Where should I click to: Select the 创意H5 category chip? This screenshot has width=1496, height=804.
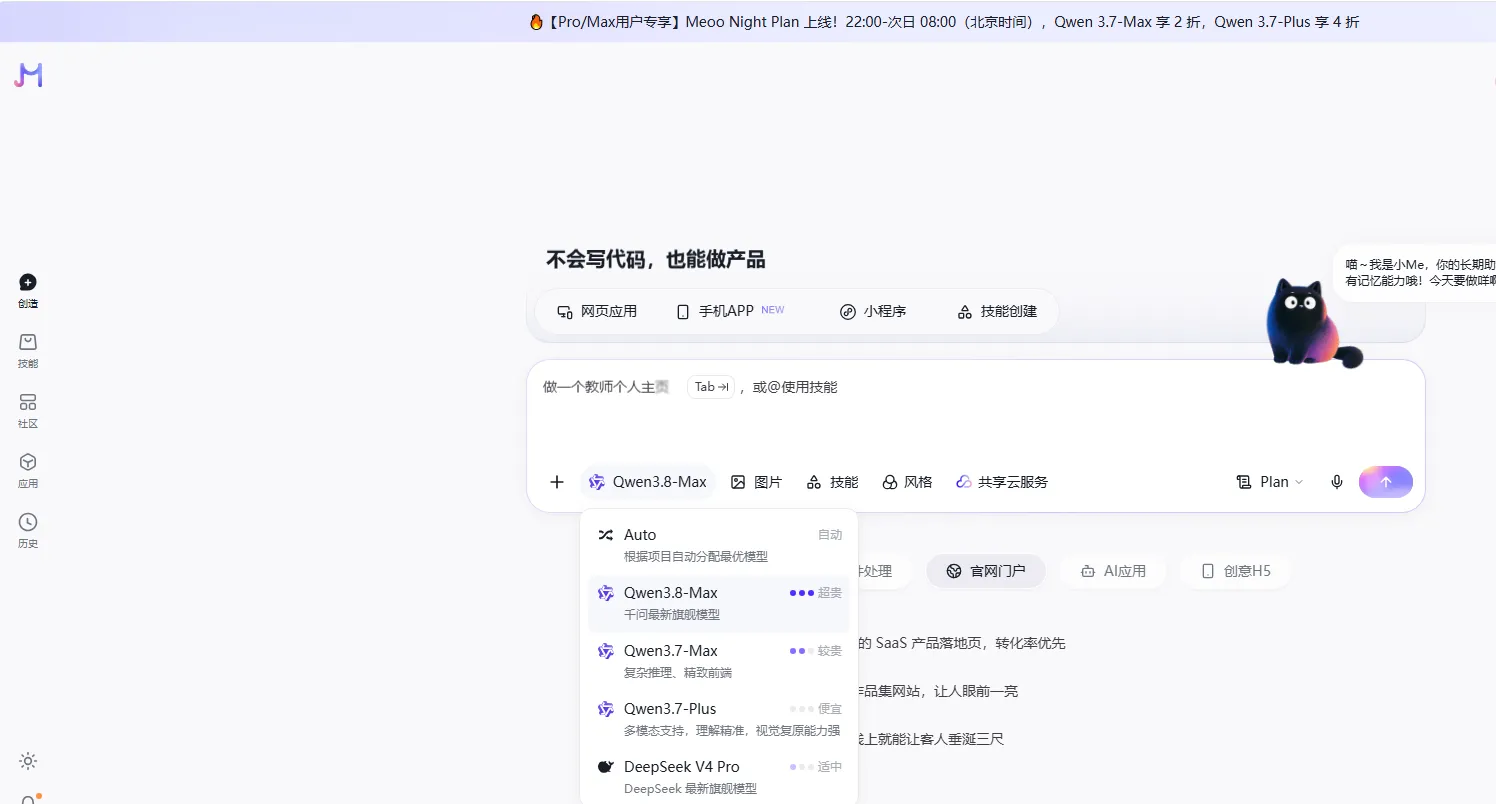(1236, 571)
